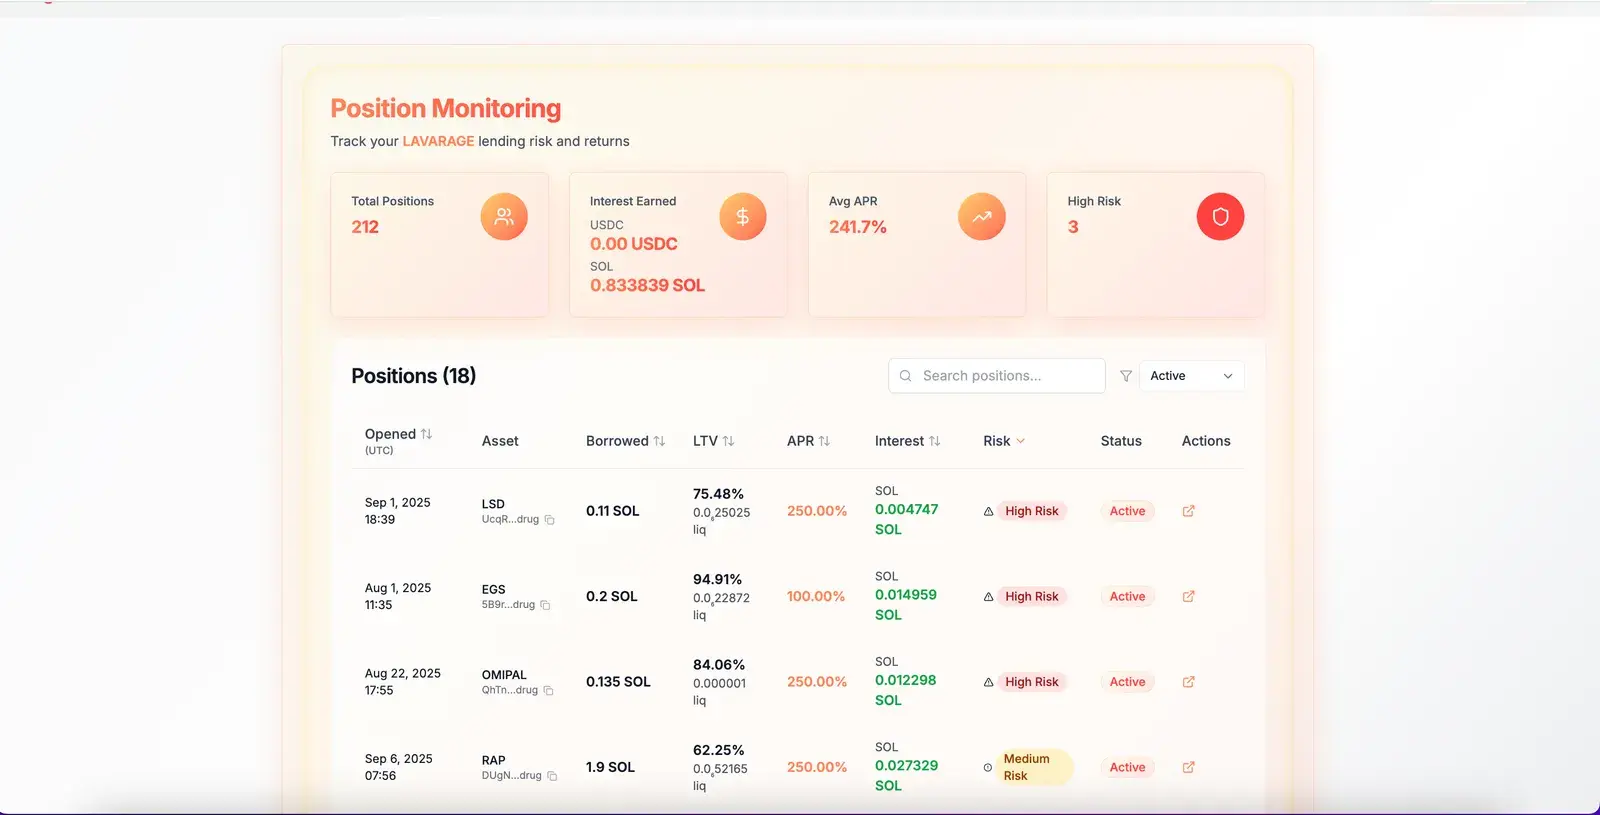The image size is (1600, 815).
Task: Click interest value 0.027329 SOL
Action: pos(906,775)
